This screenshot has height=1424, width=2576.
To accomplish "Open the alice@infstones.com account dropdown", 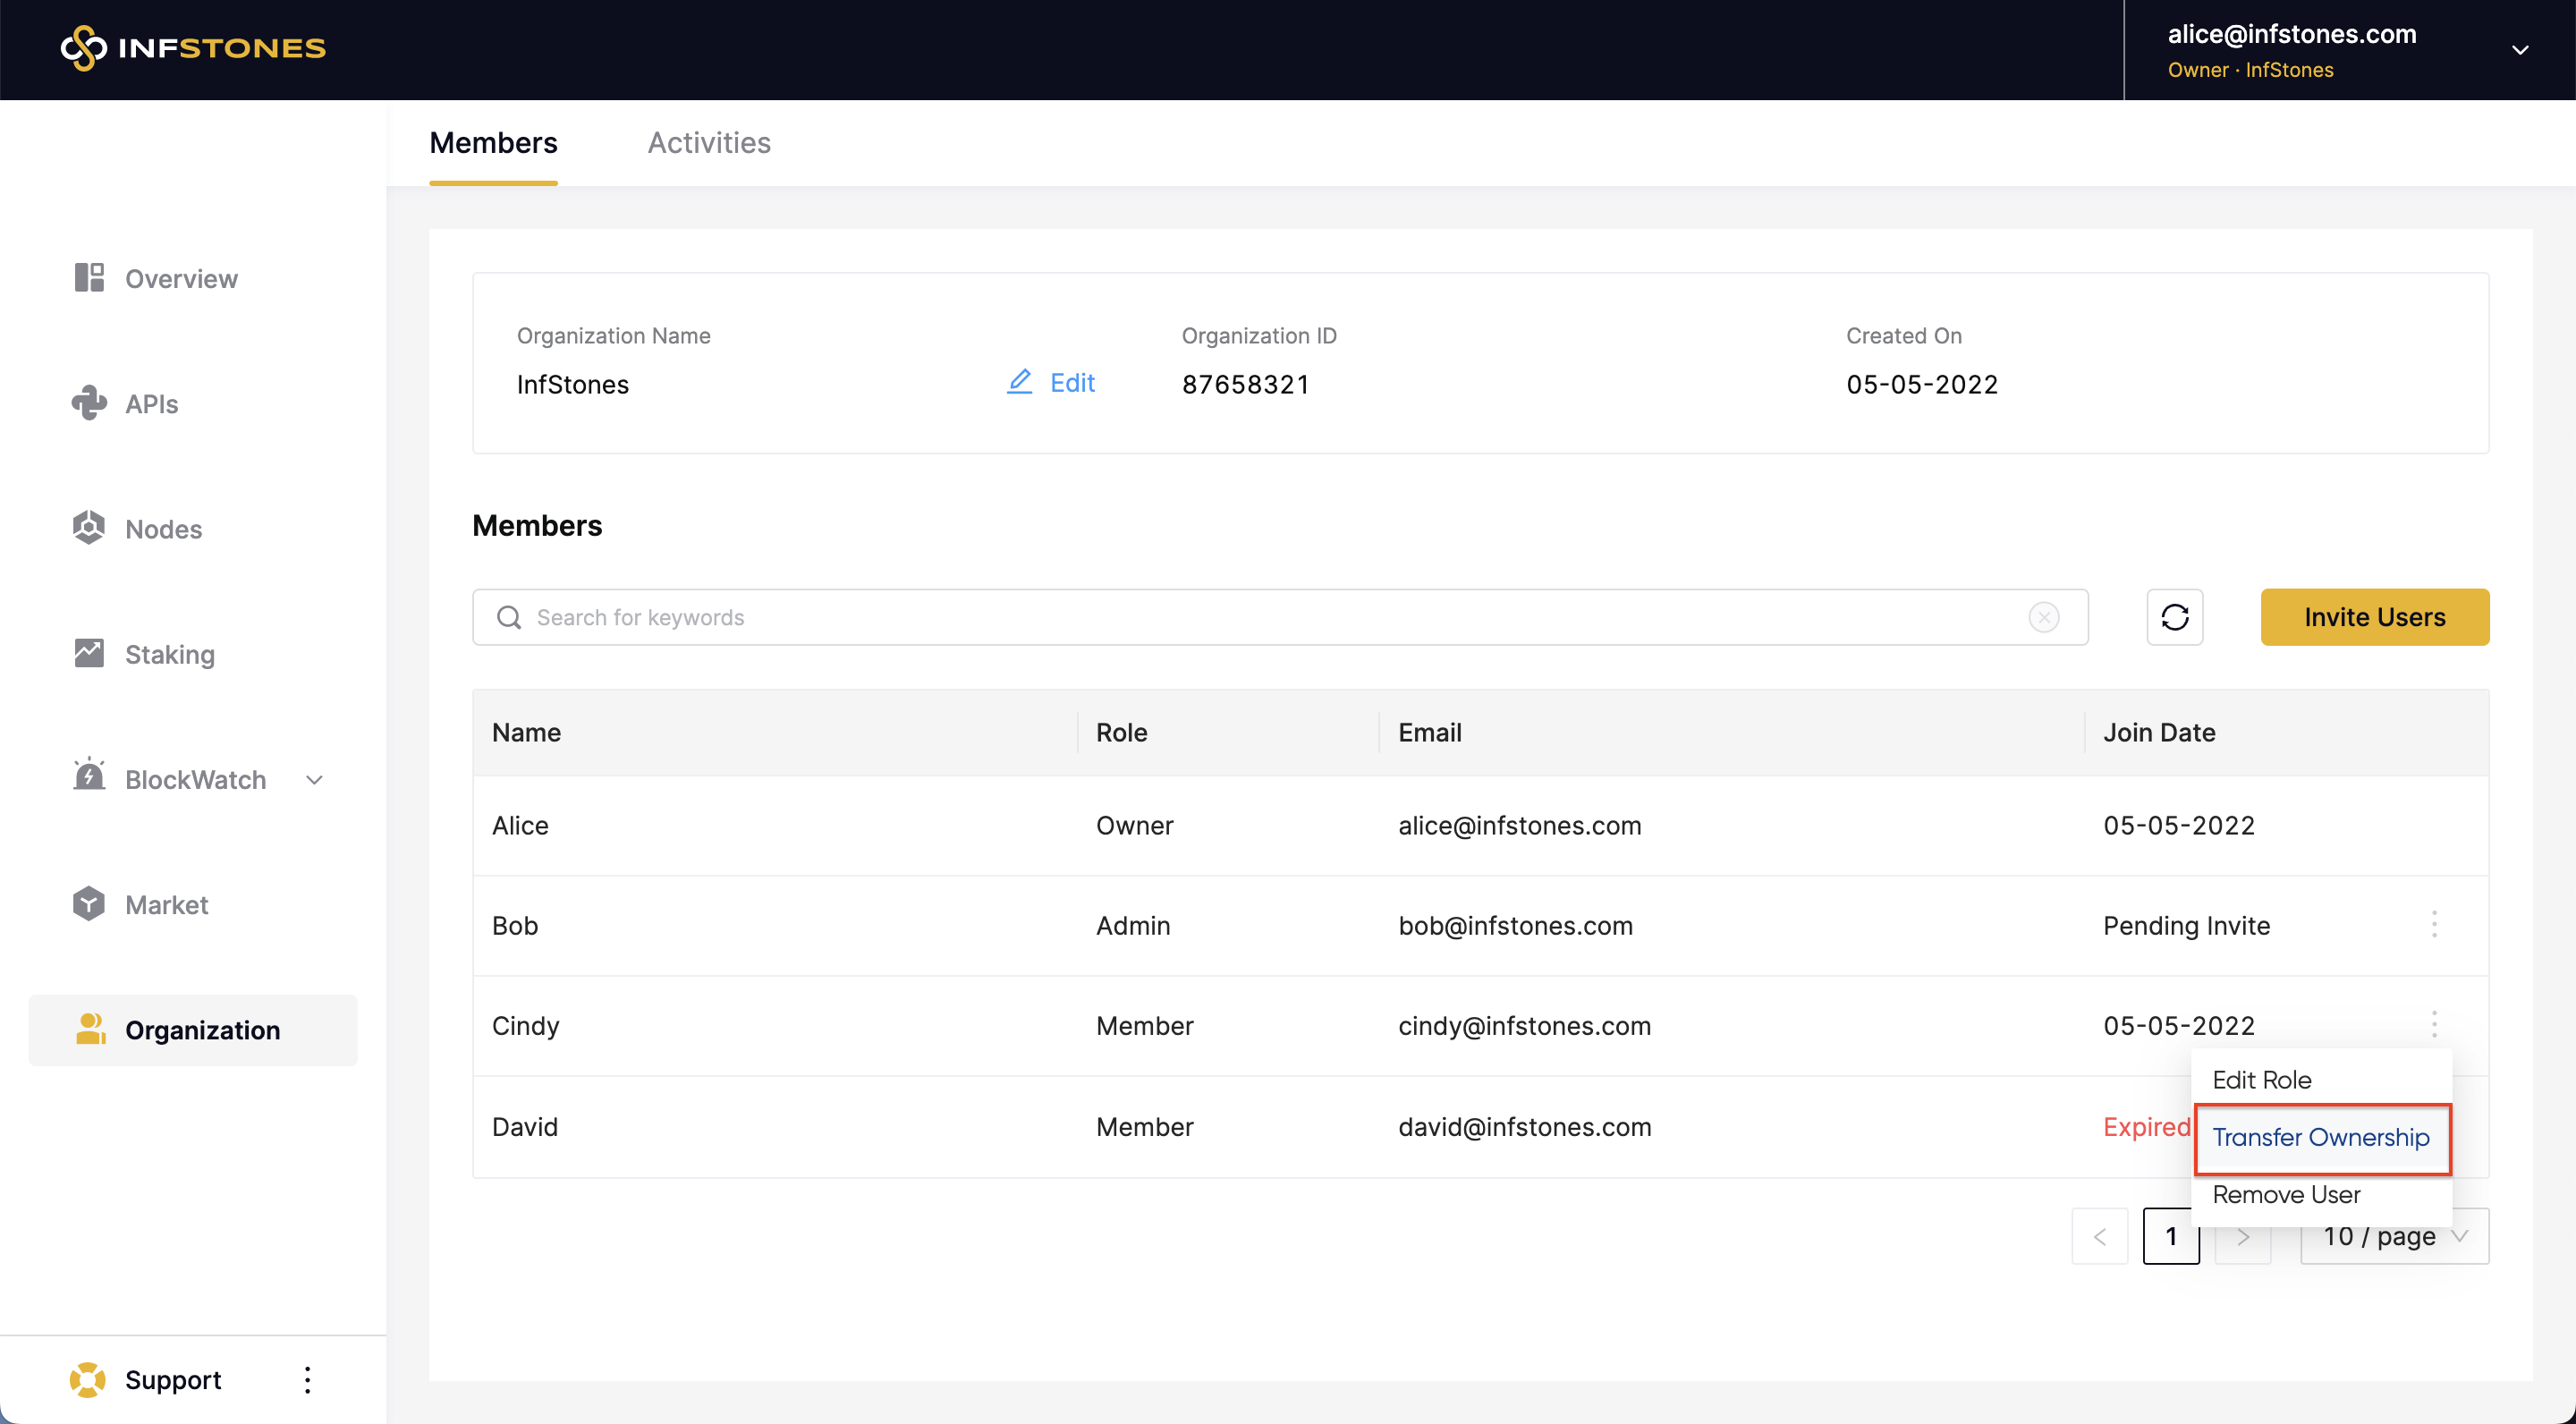I will (x=2519, y=50).
